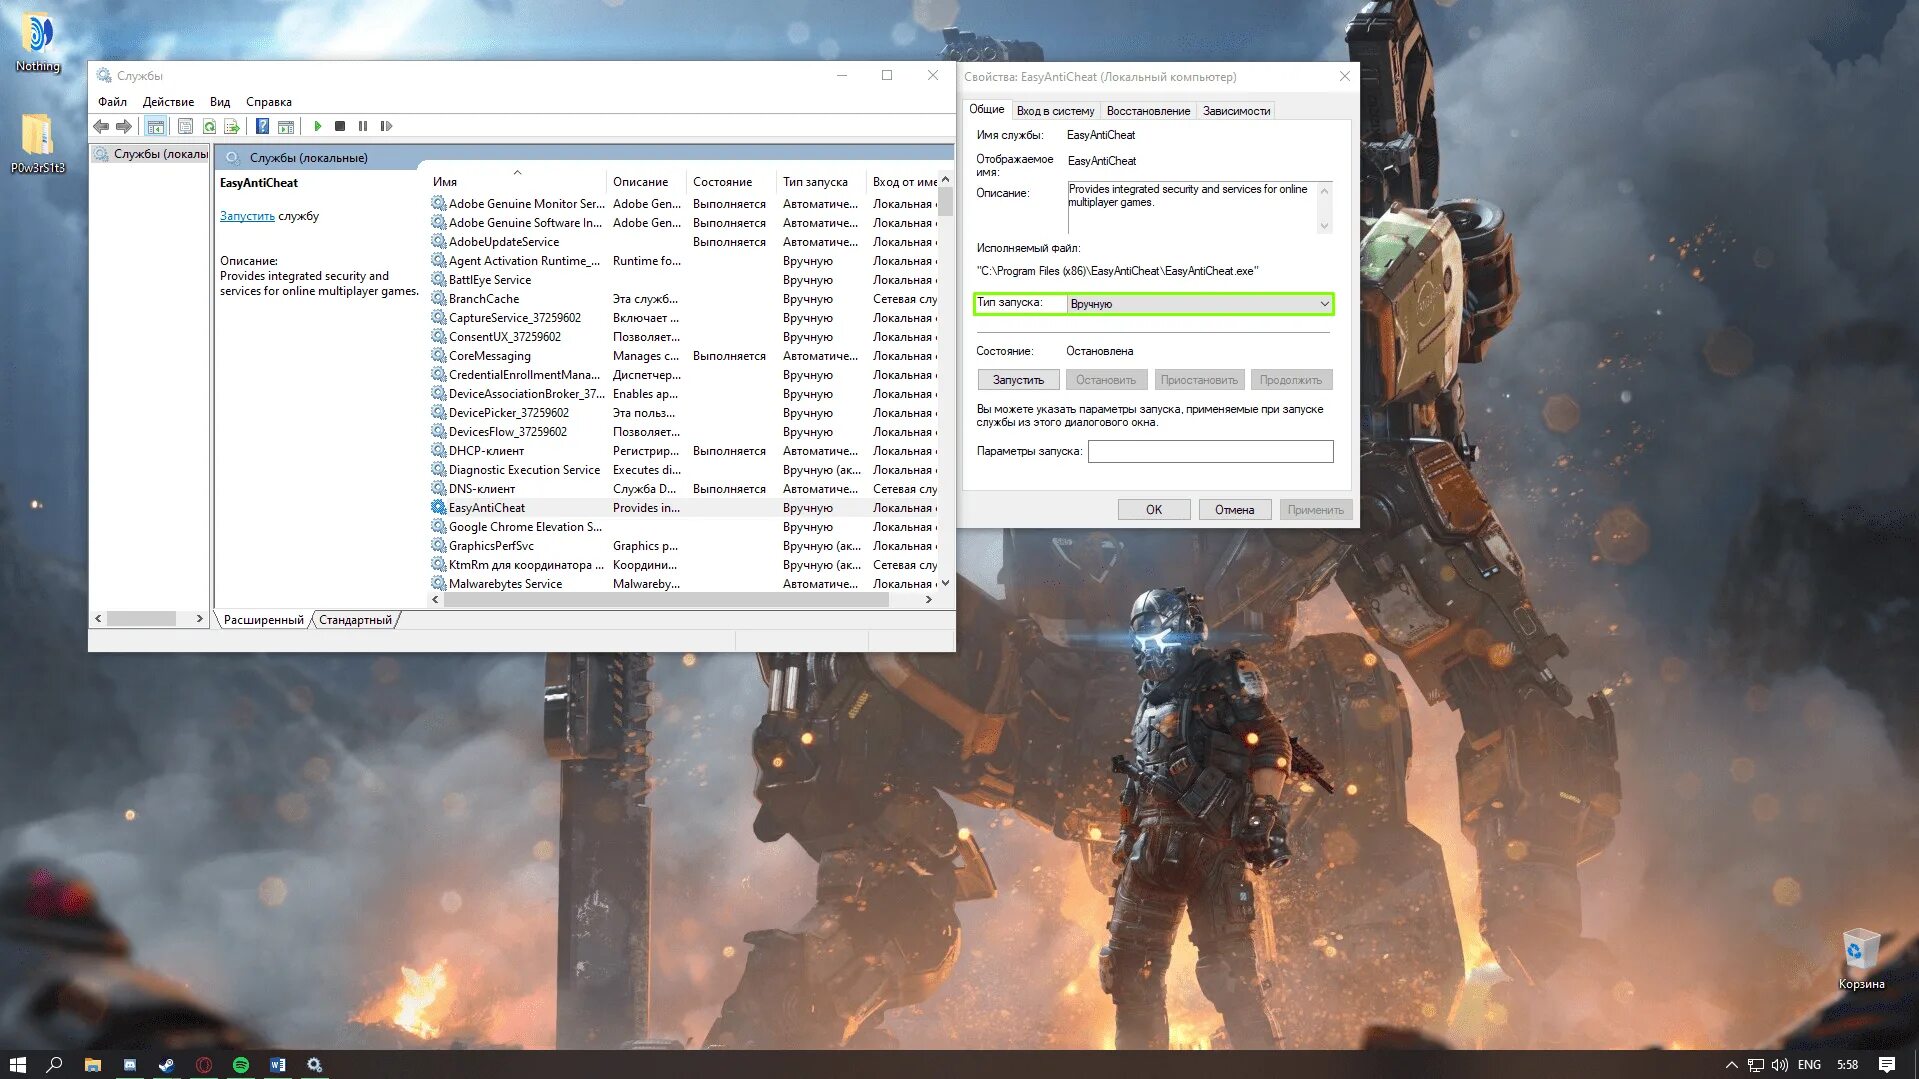
Task: Select the DHCP-клиент service row
Action: coord(684,451)
